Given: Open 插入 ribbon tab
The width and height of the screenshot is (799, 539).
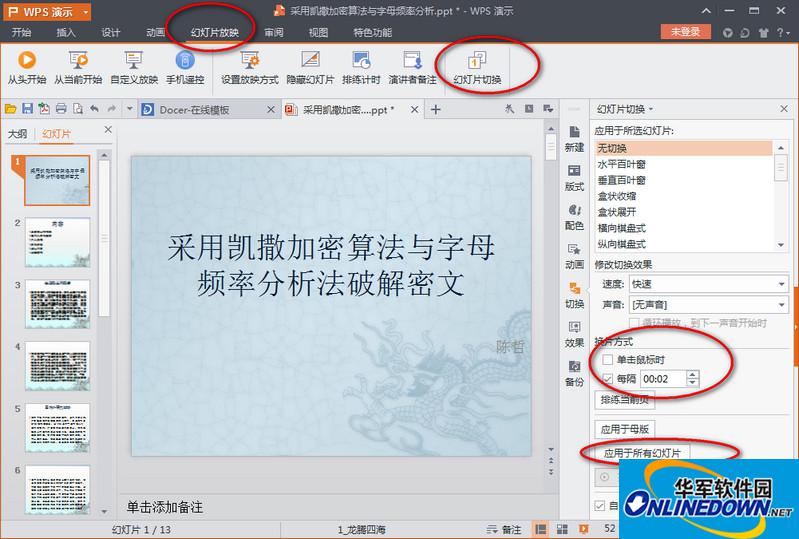Looking at the screenshot, I should [x=66, y=33].
